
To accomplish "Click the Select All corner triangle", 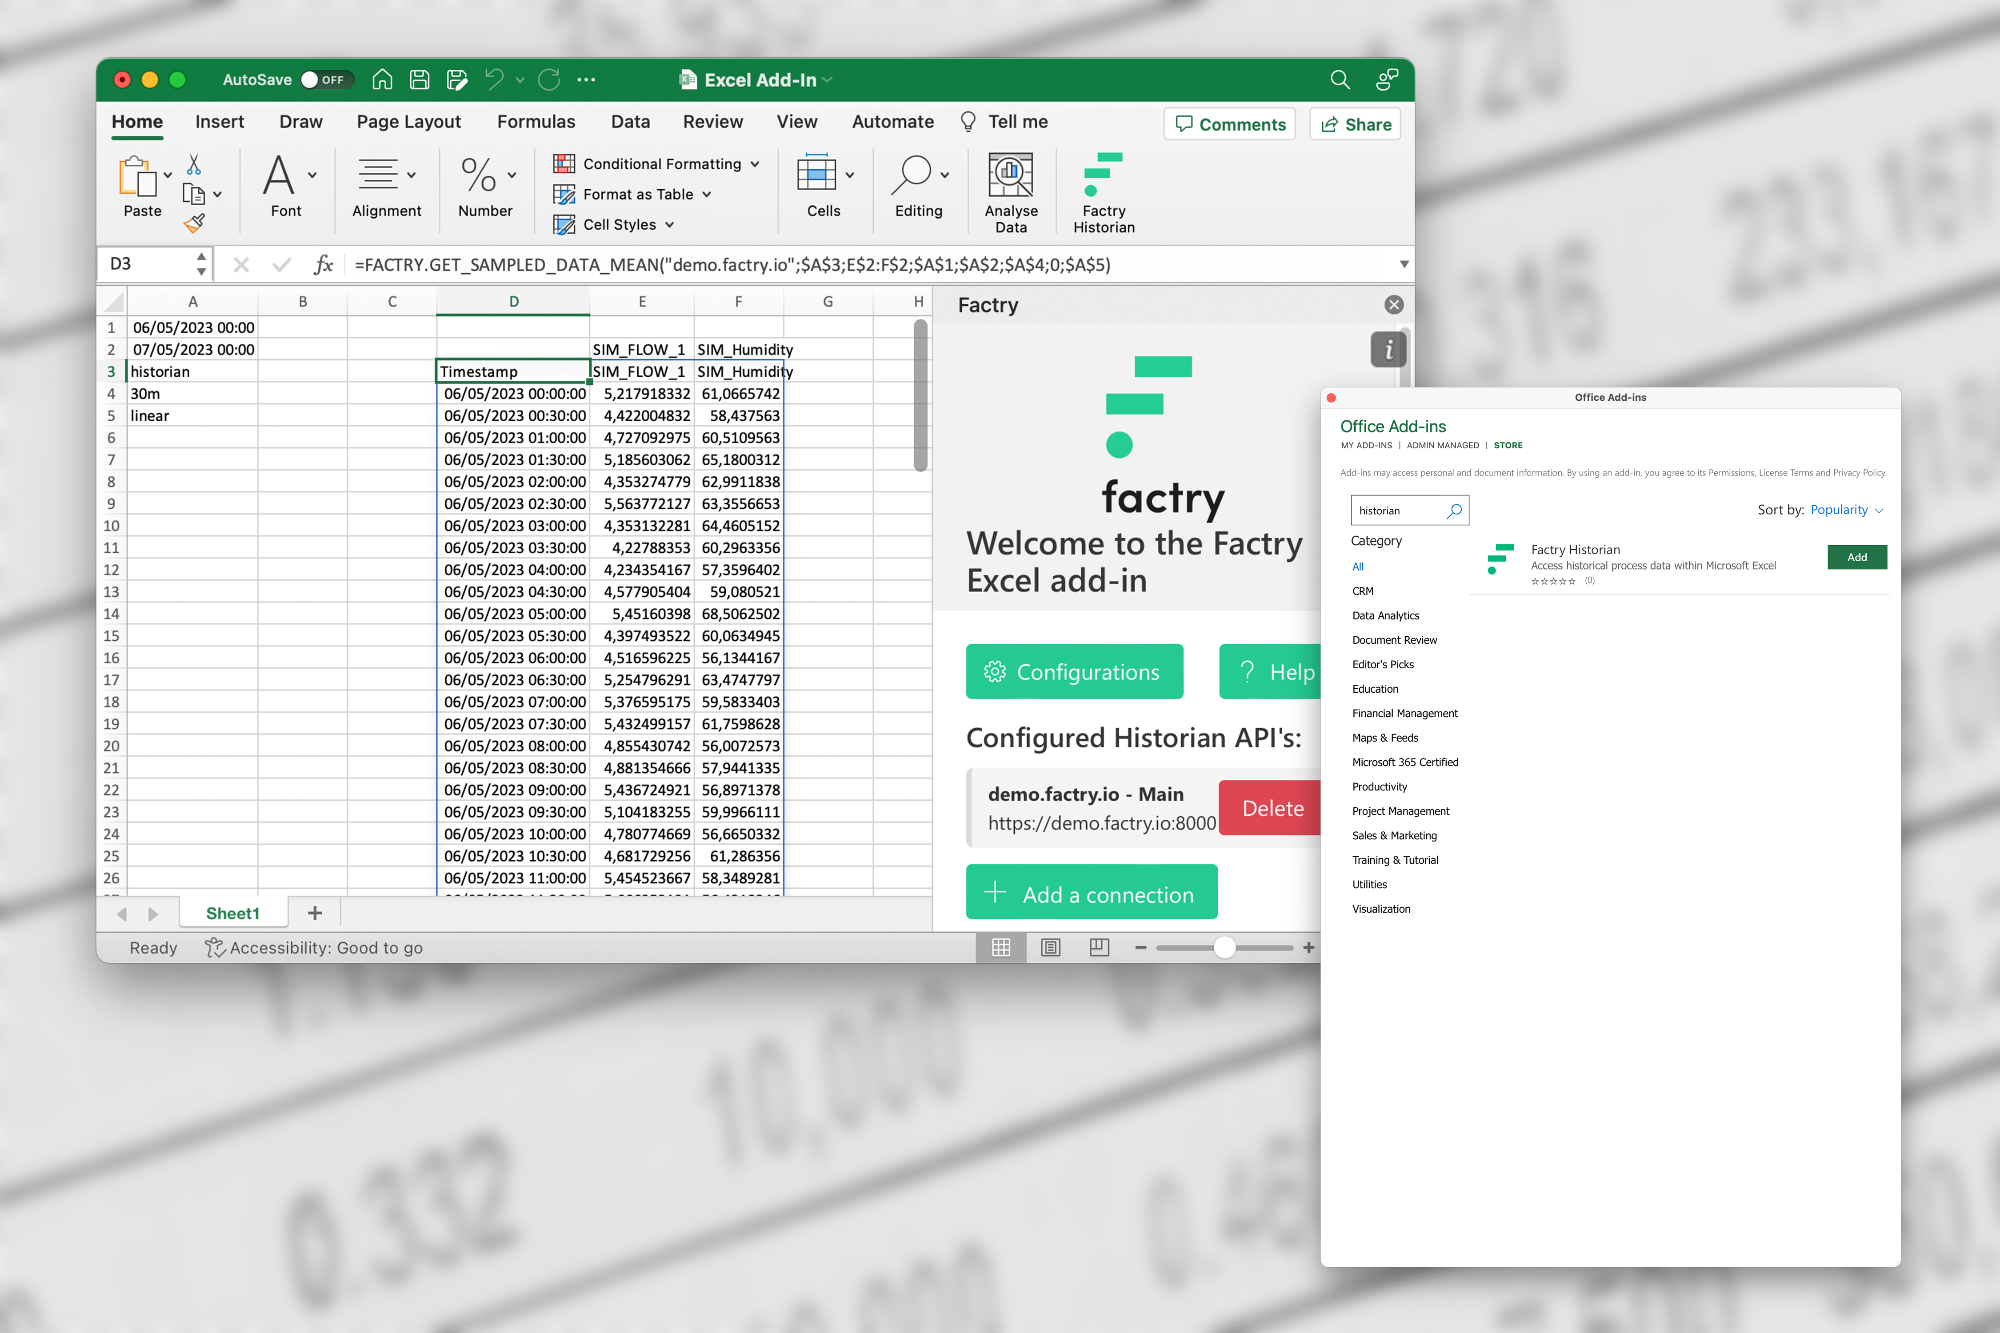I will tap(114, 301).
